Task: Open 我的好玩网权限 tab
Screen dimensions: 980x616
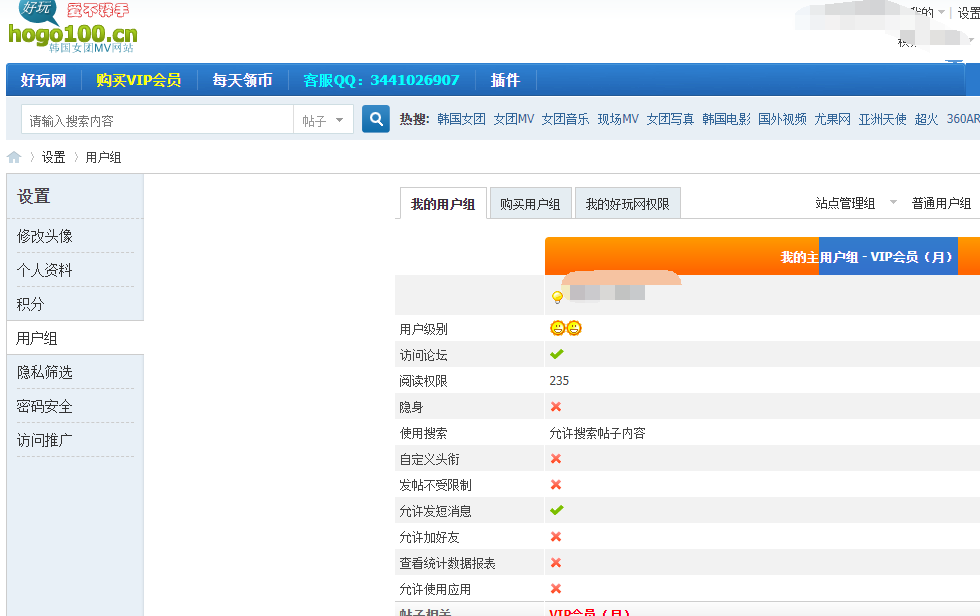Action: tap(627, 204)
